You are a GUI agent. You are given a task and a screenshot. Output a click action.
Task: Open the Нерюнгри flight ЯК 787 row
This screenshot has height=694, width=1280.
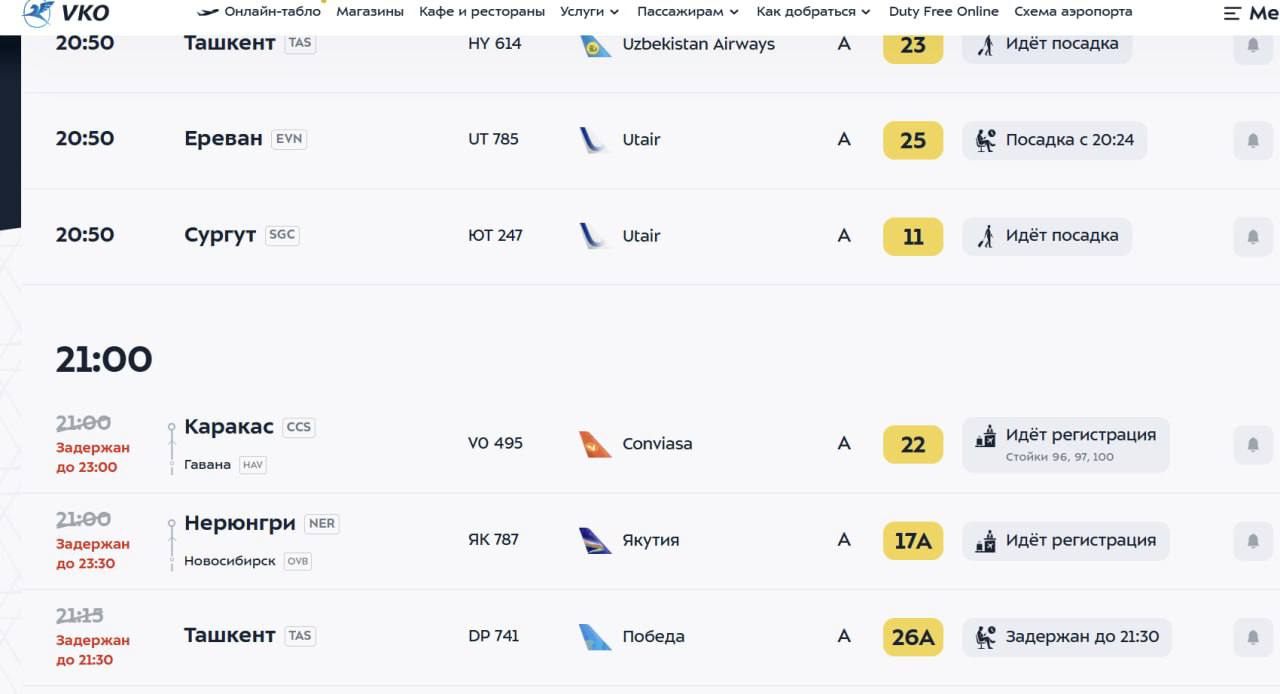pos(494,540)
